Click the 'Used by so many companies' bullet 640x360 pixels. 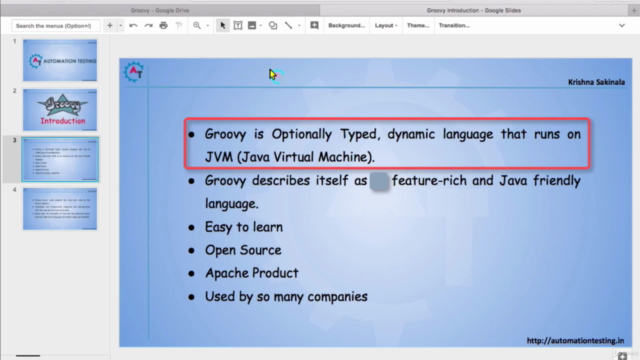286,297
